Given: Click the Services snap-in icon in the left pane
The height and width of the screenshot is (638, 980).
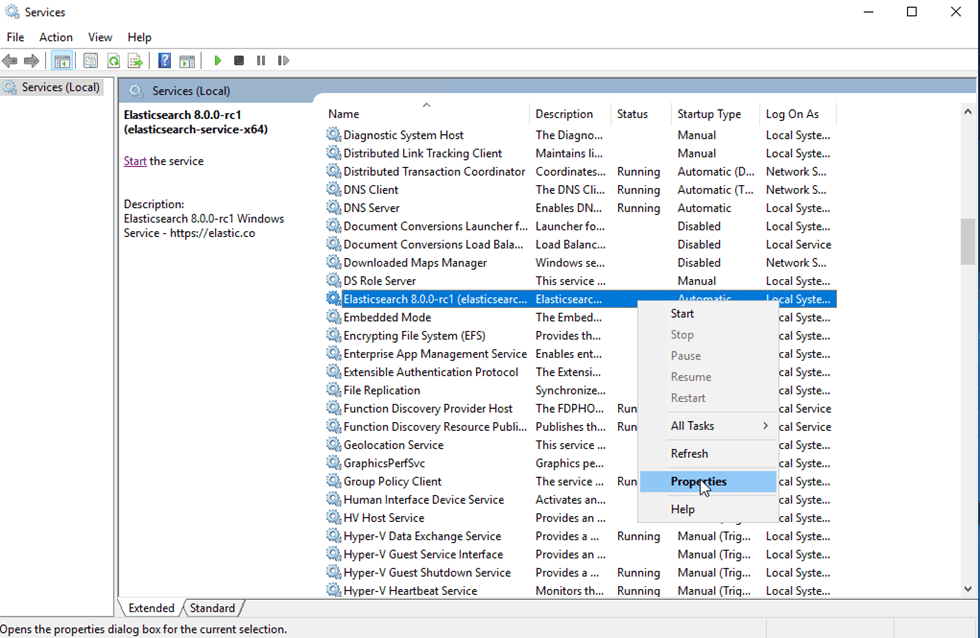Looking at the screenshot, I should 8,87.
